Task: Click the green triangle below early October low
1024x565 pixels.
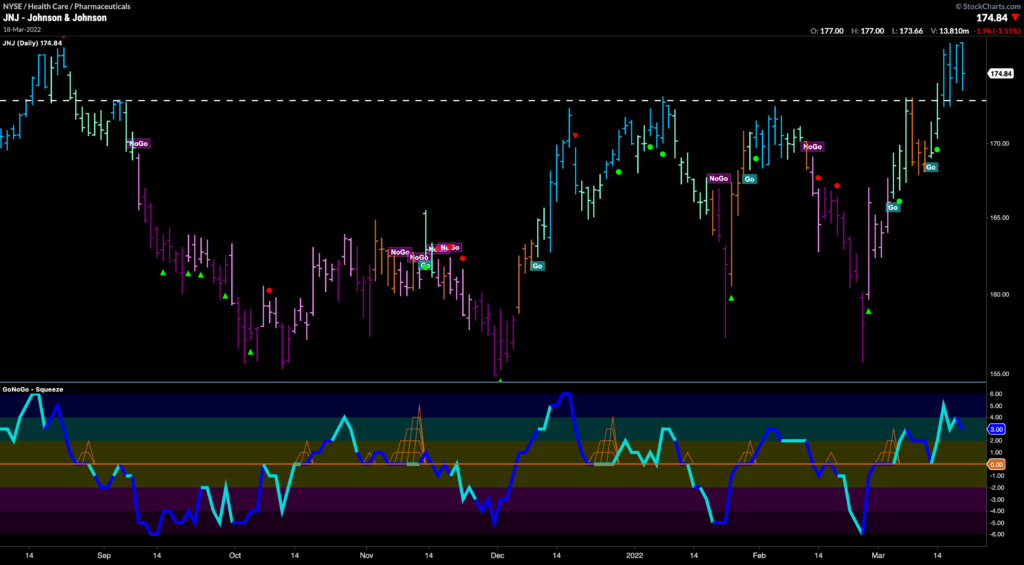Action: click(x=250, y=352)
